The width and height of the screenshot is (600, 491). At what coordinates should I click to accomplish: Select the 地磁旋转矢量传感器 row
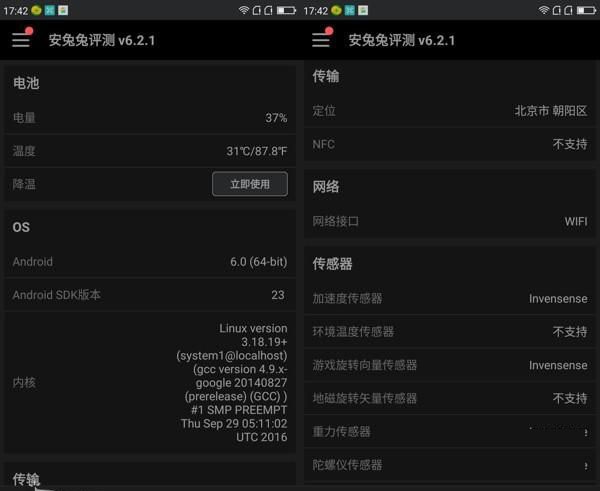[450, 398]
